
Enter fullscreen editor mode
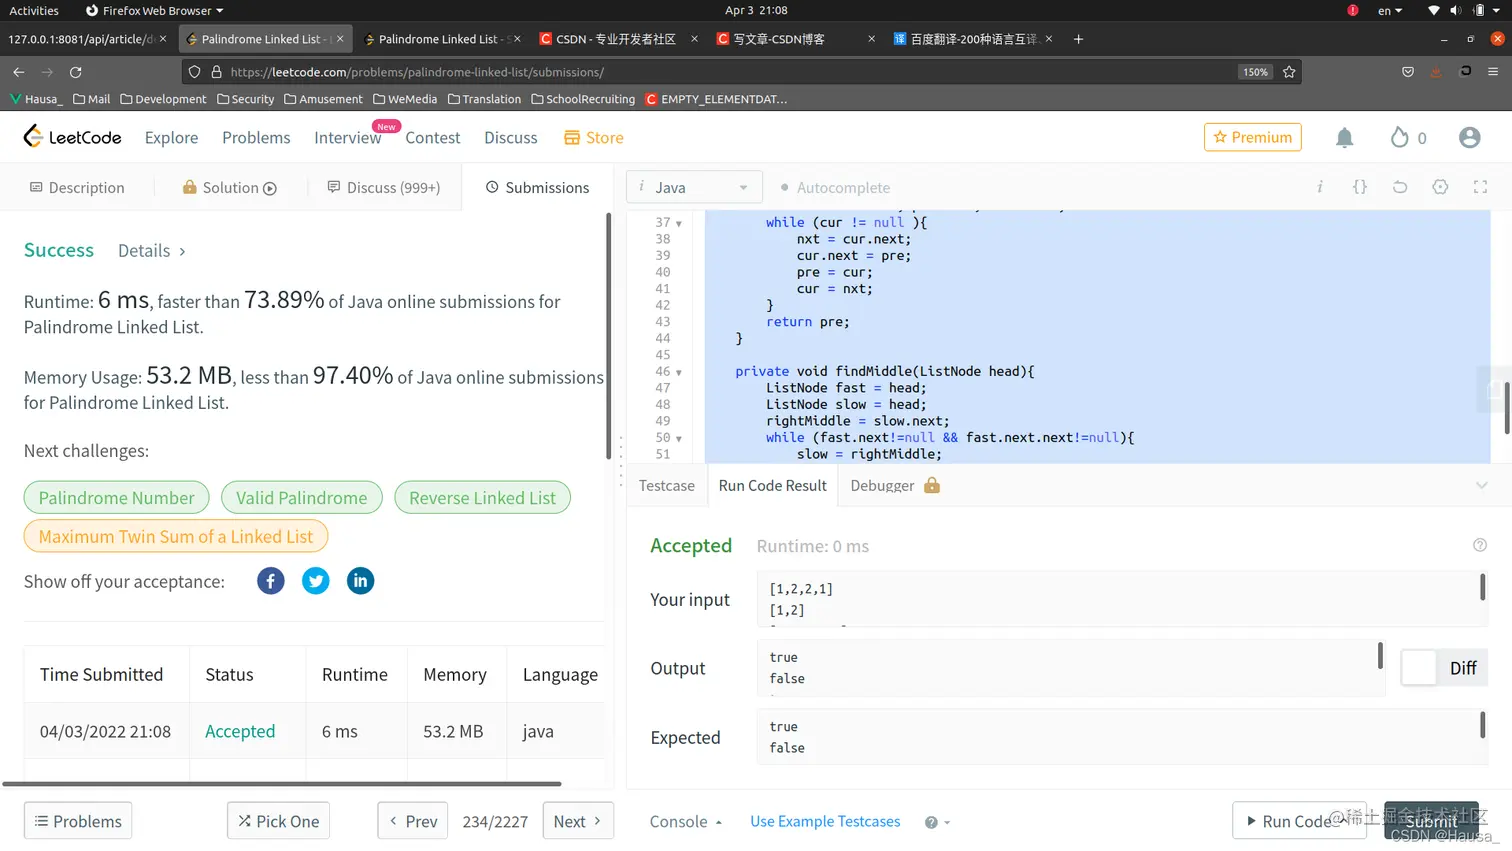pos(1480,187)
